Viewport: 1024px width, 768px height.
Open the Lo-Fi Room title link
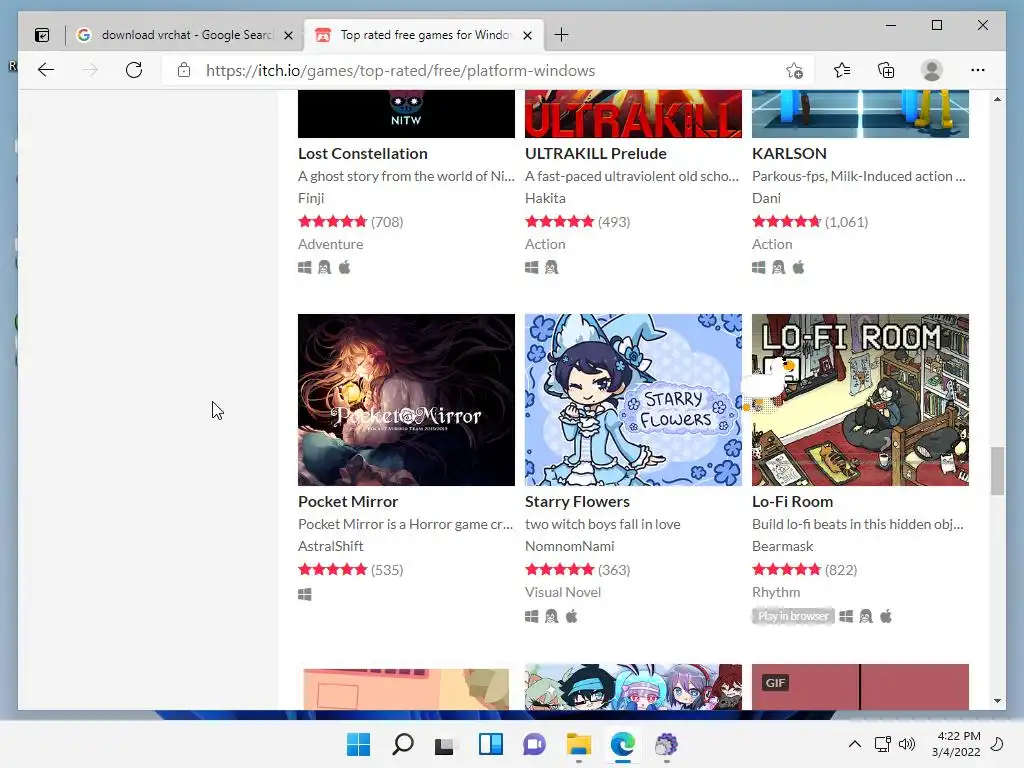[x=792, y=502]
